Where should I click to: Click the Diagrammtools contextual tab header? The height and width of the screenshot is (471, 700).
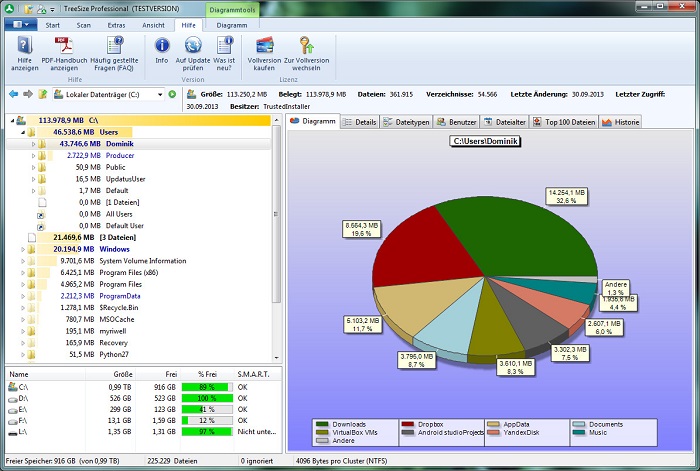232,9
